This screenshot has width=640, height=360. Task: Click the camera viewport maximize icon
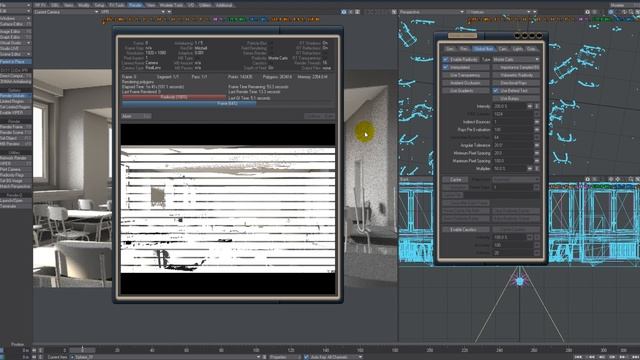pyautogui.click(x=394, y=12)
